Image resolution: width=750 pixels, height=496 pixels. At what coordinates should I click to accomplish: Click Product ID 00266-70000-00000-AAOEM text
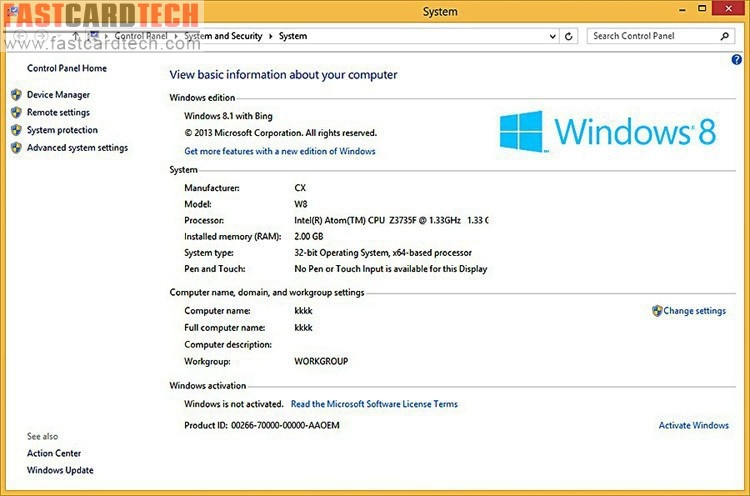[x=262, y=425]
